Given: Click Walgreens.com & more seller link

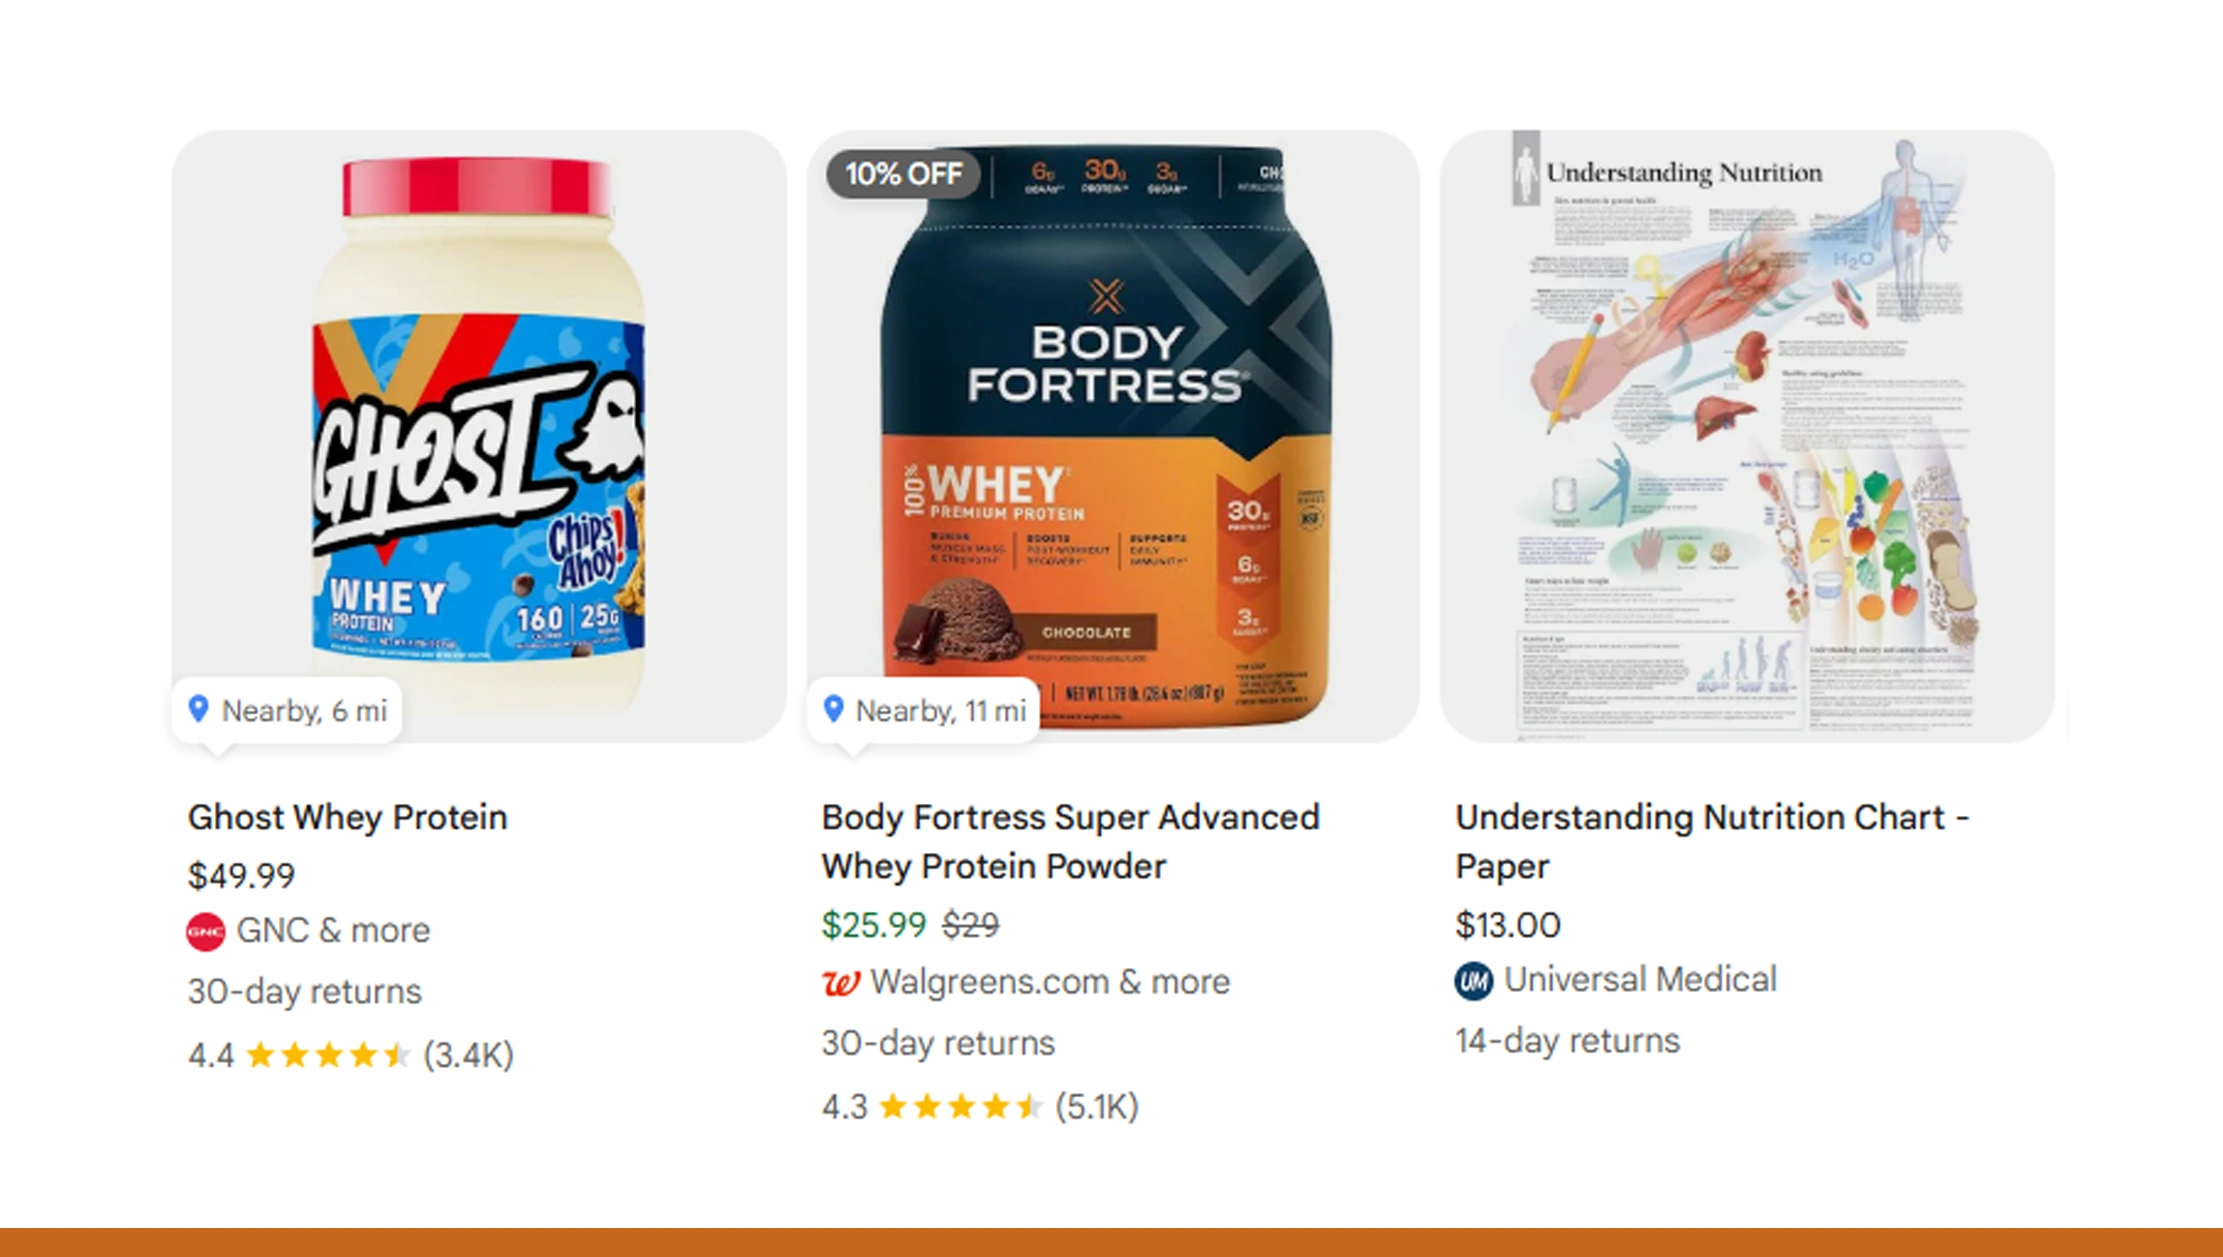Looking at the screenshot, I should pos(1049,982).
